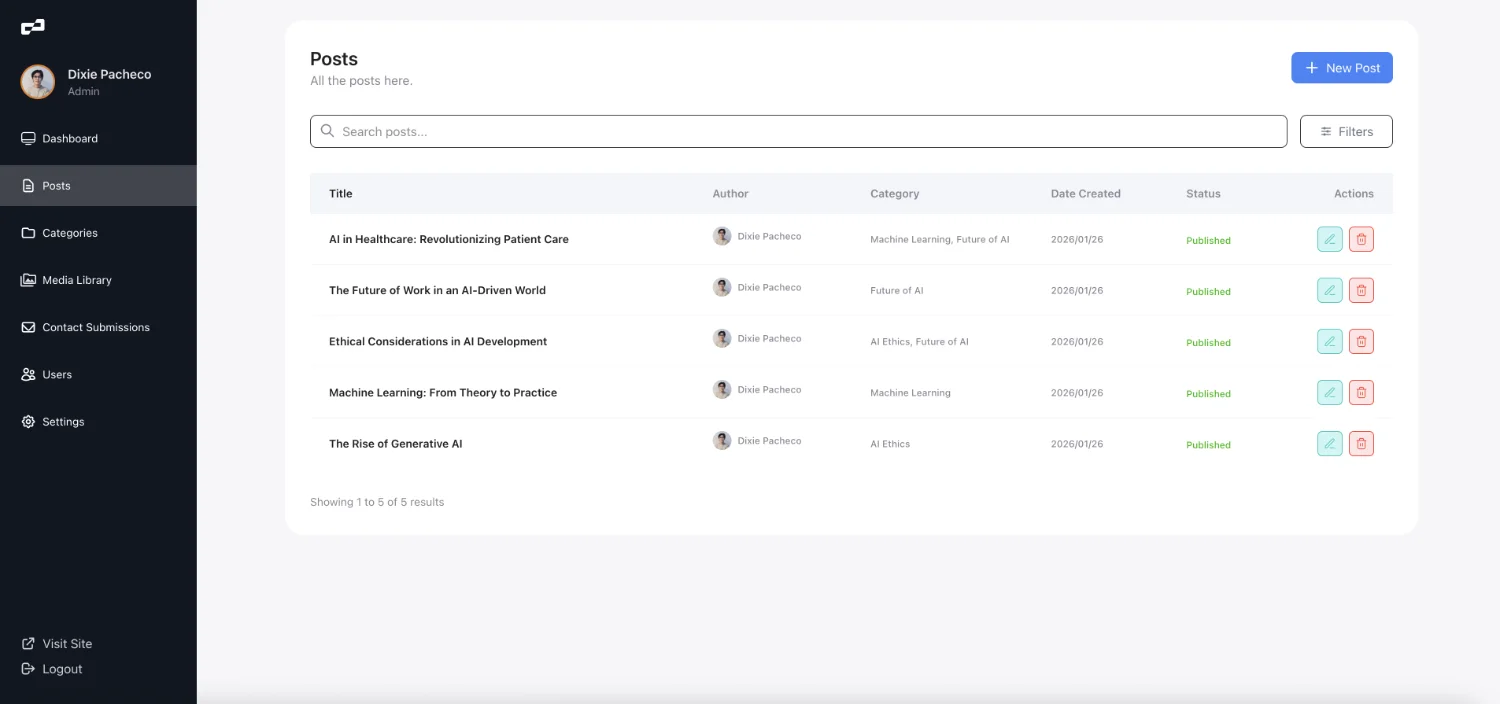Click the search magnifier icon in the search bar
This screenshot has height=704, width=1500.
327,131
